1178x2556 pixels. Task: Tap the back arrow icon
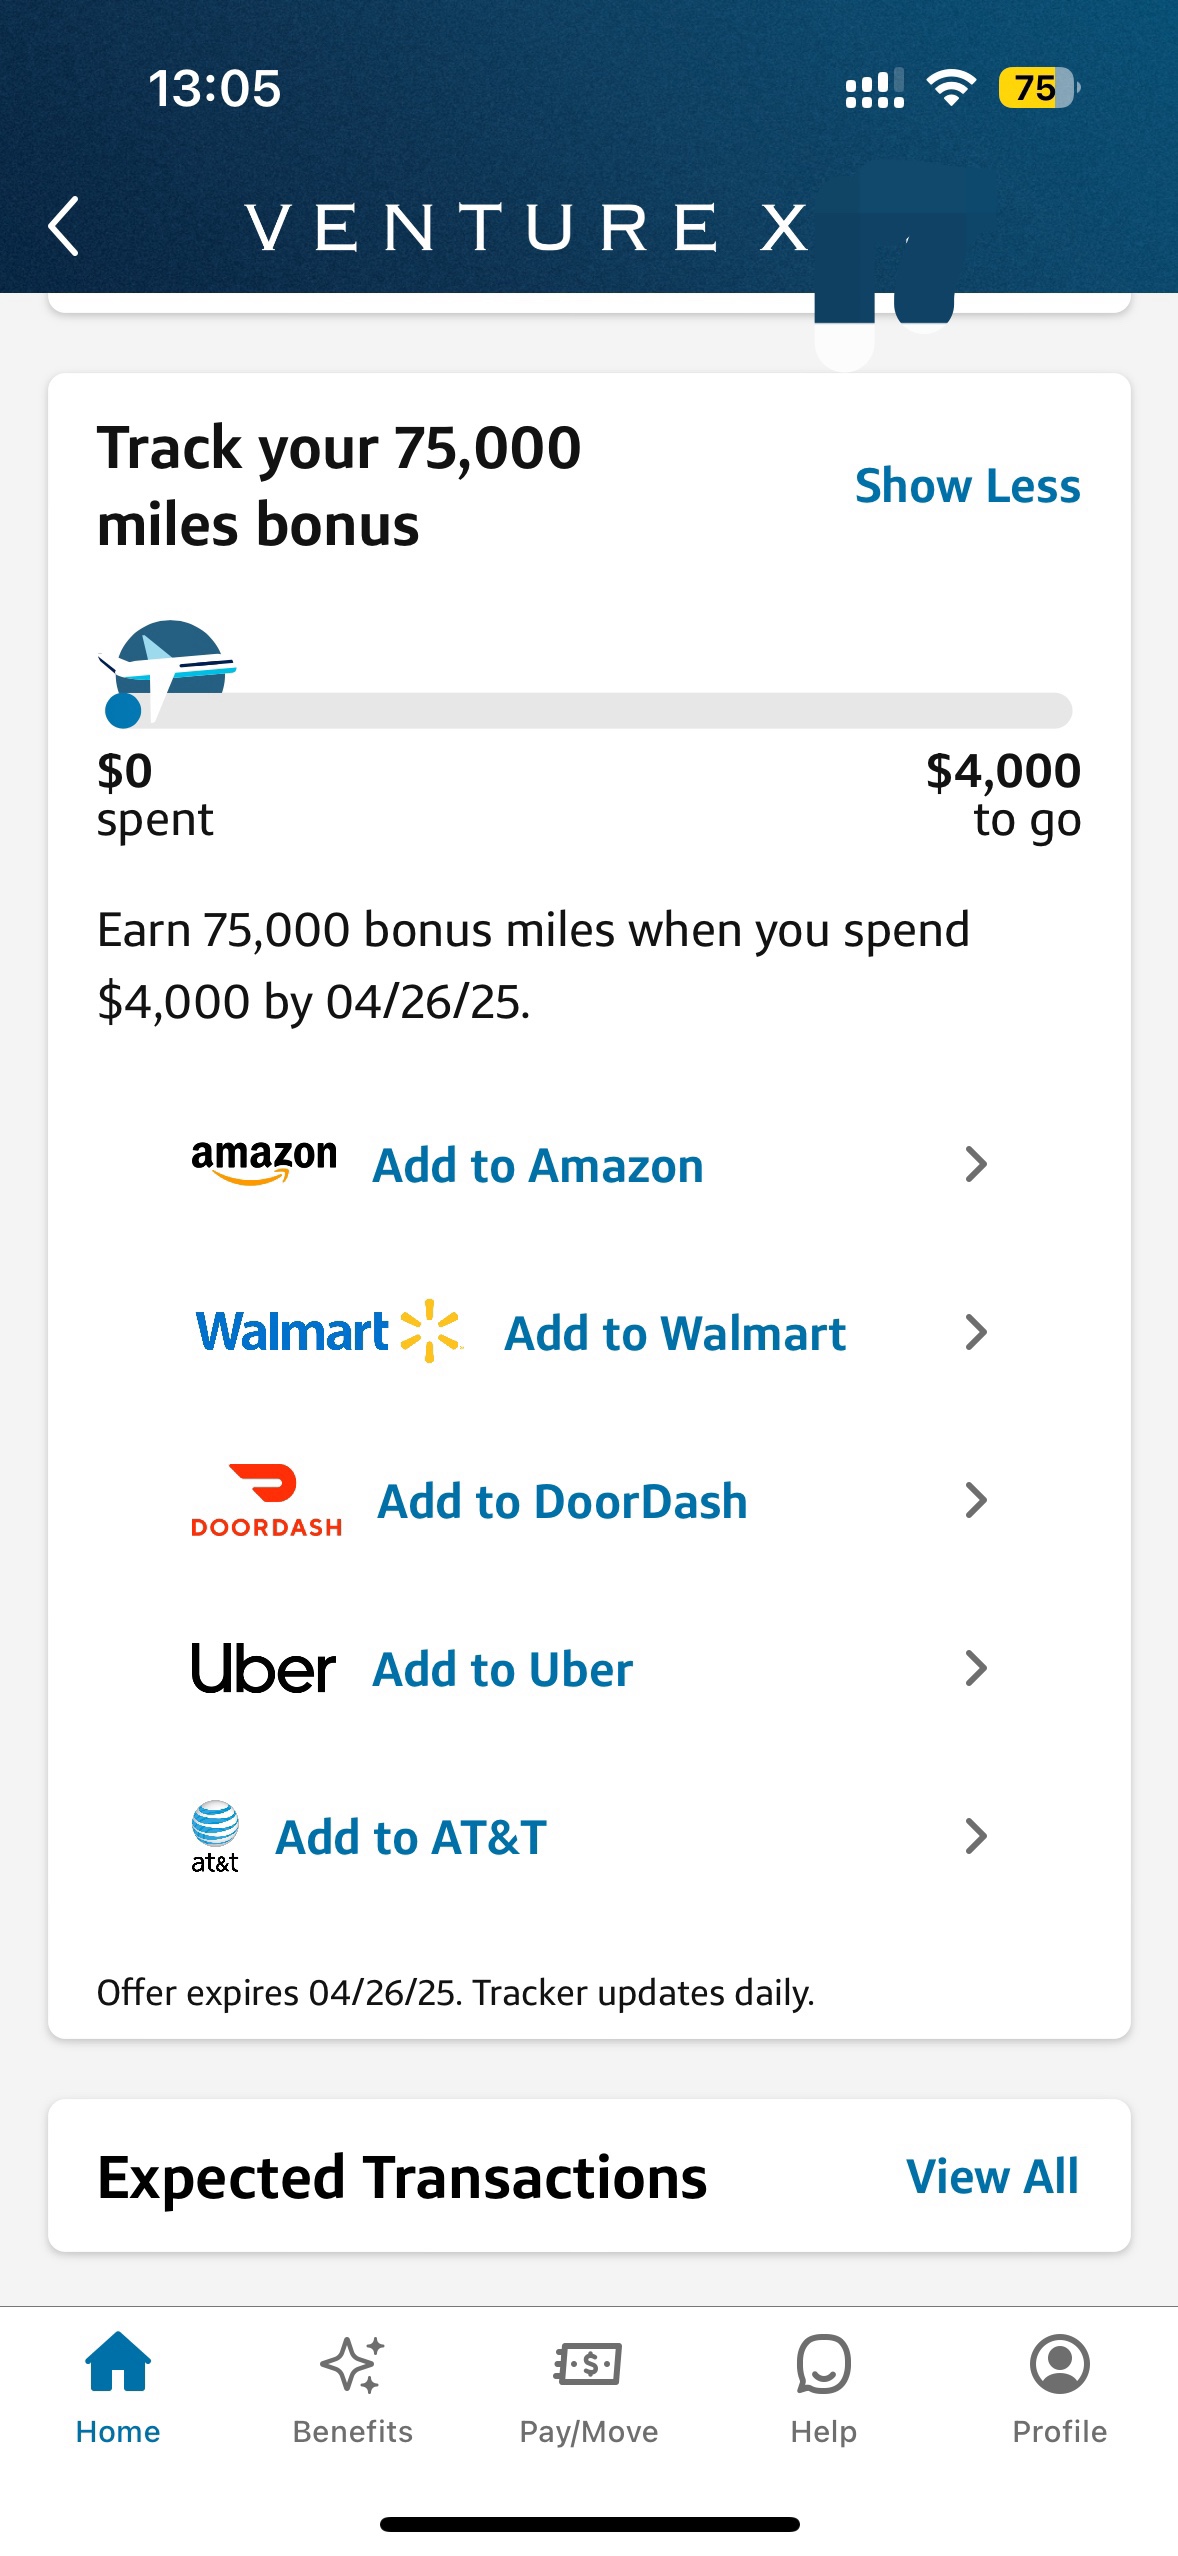coord(64,226)
